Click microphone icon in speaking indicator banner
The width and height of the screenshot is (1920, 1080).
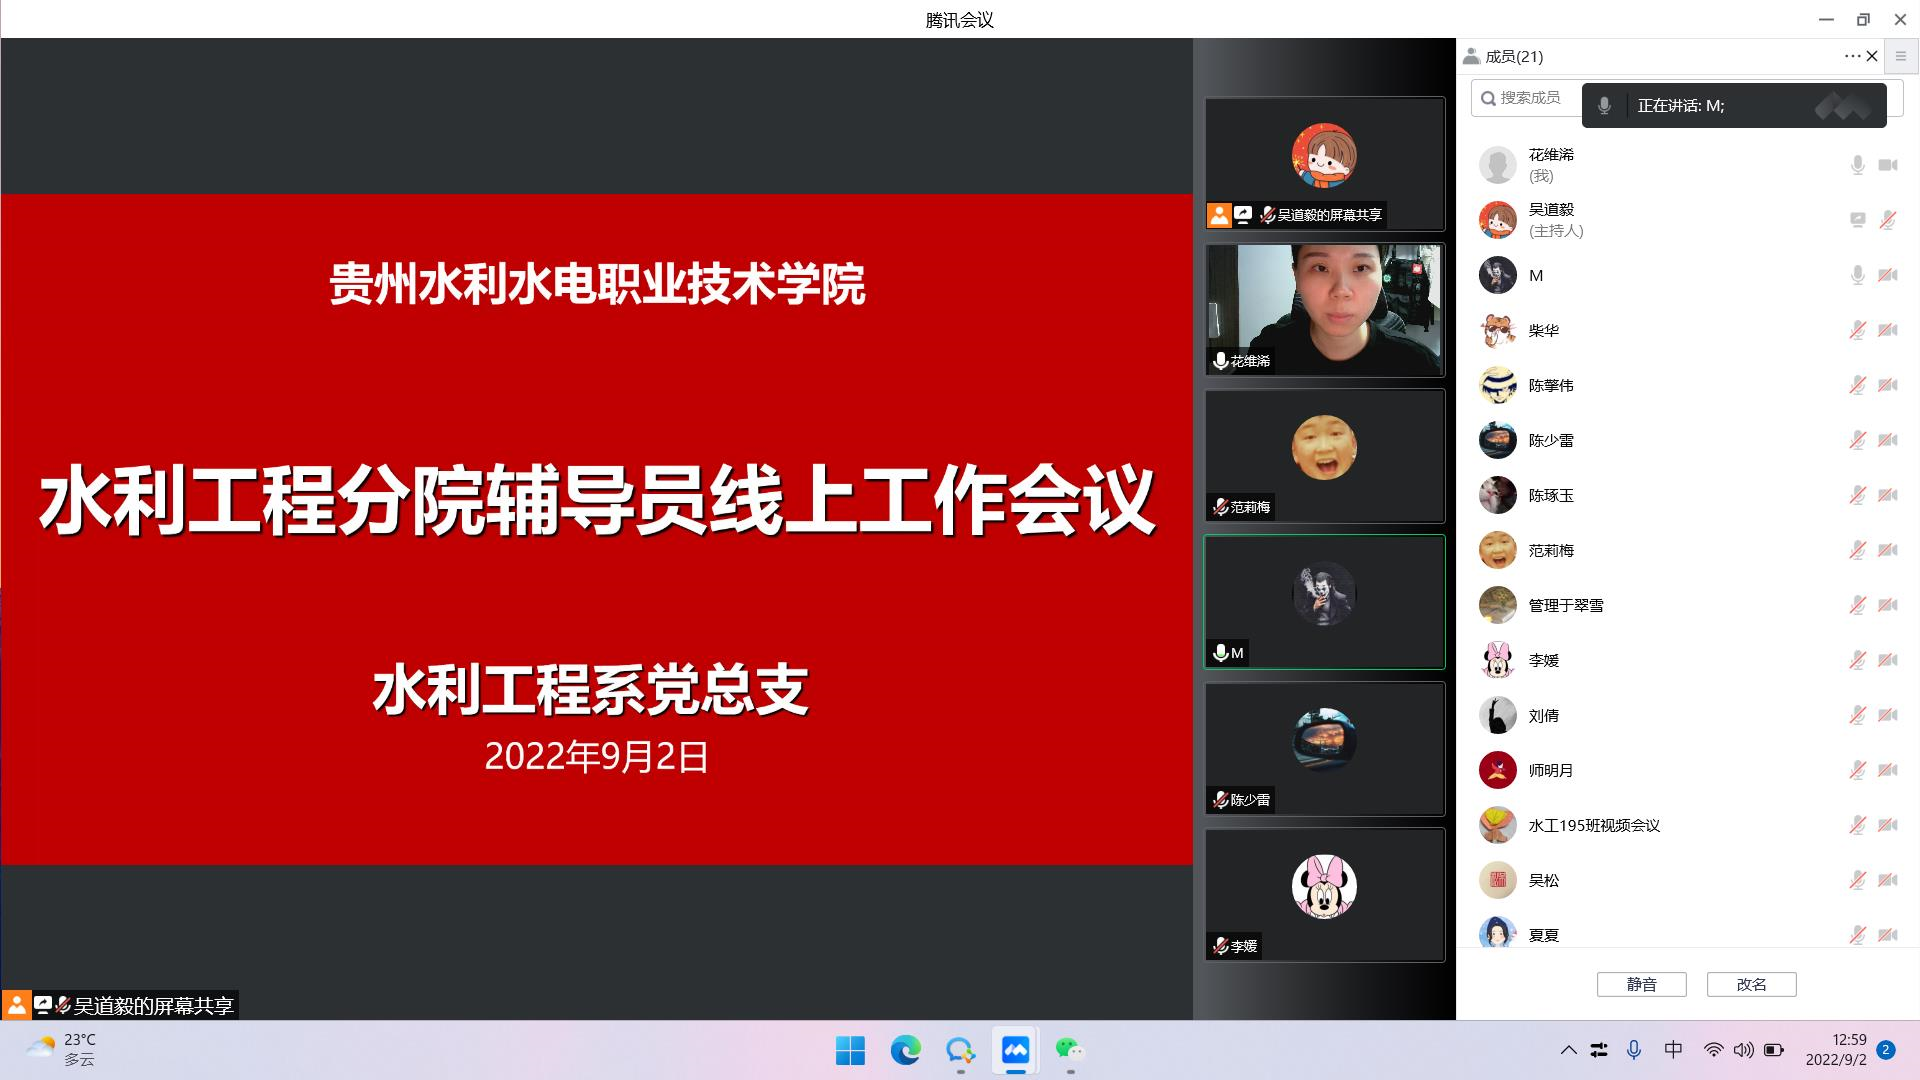click(x=1605, y=106)
